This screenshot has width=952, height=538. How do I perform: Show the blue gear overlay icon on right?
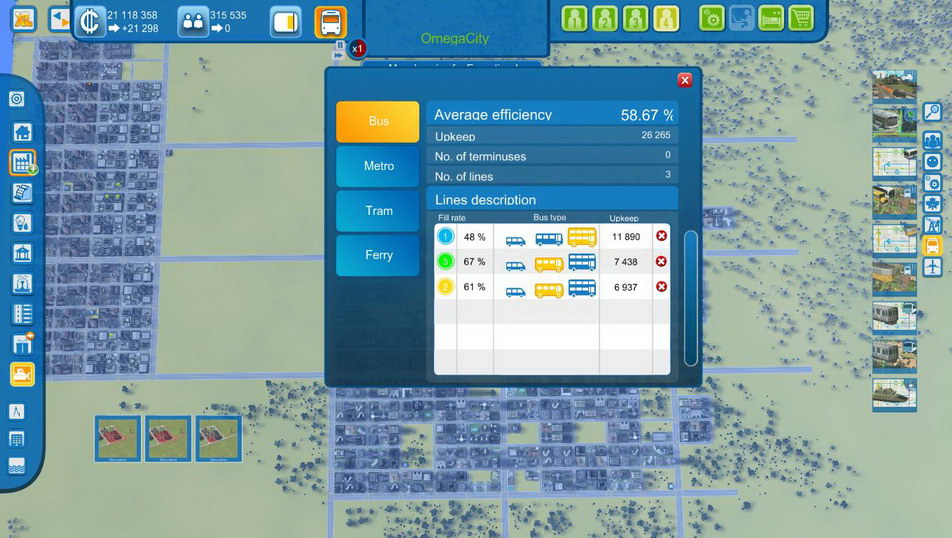[x=933, y=183]
